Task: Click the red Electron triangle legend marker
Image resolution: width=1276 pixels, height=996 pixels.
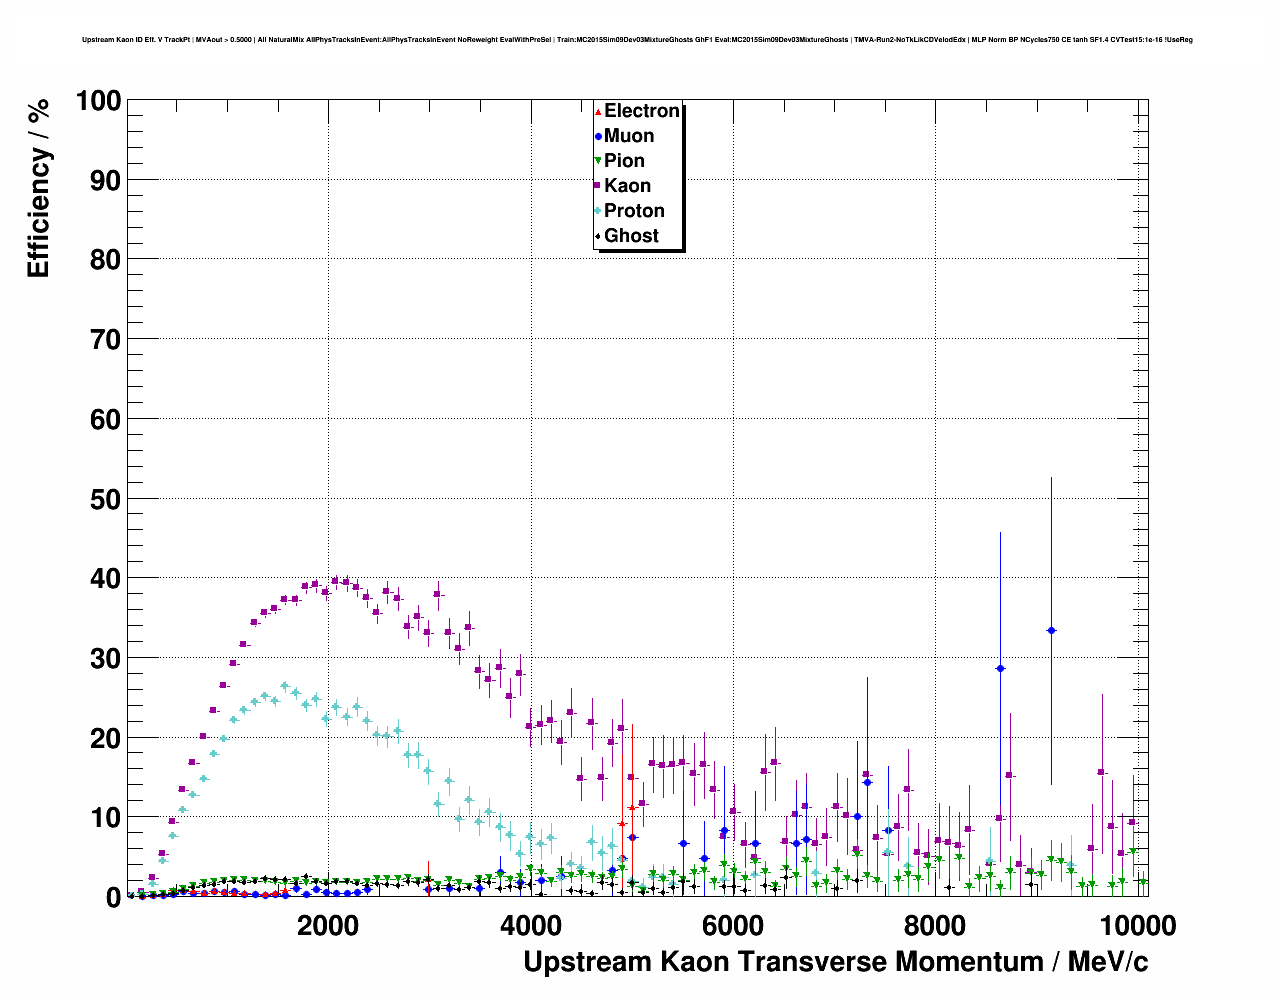Action: coord(598,111)
